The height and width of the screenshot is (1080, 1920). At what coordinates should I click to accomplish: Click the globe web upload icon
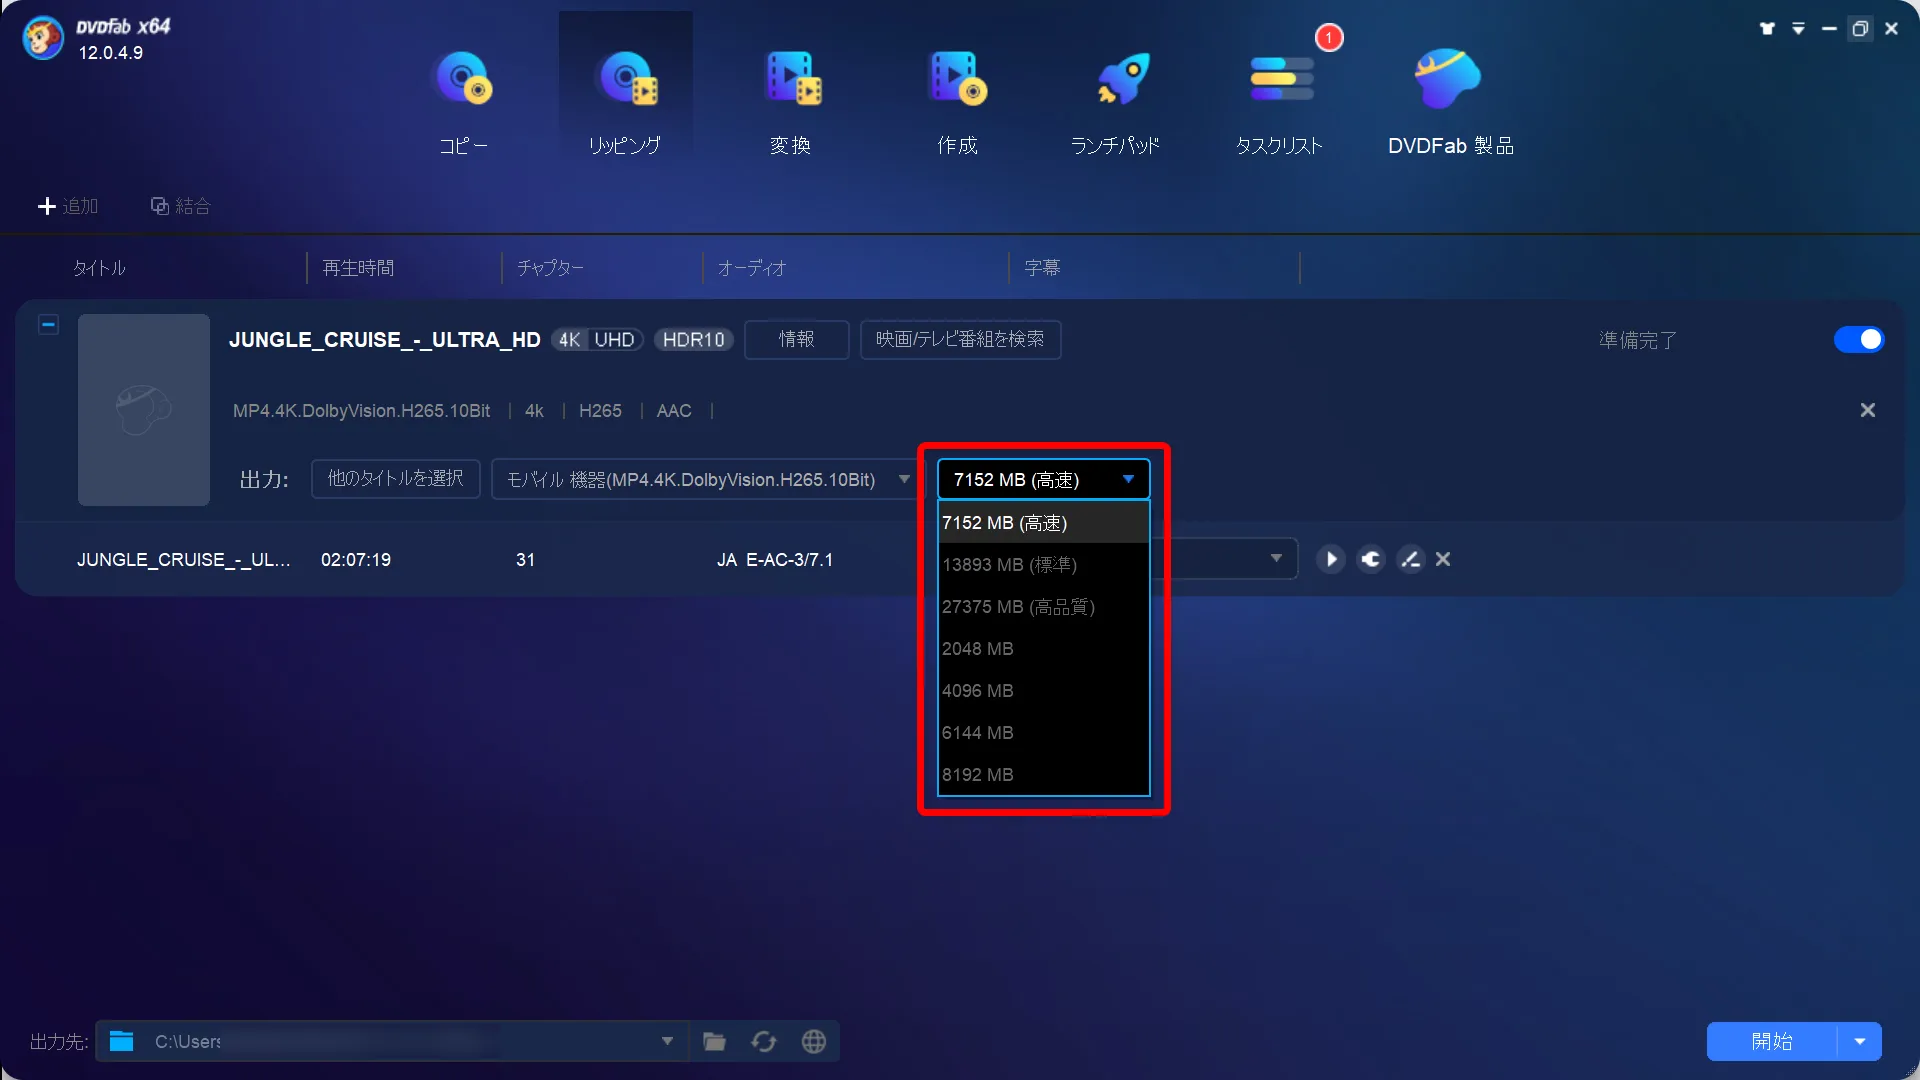814,1042
